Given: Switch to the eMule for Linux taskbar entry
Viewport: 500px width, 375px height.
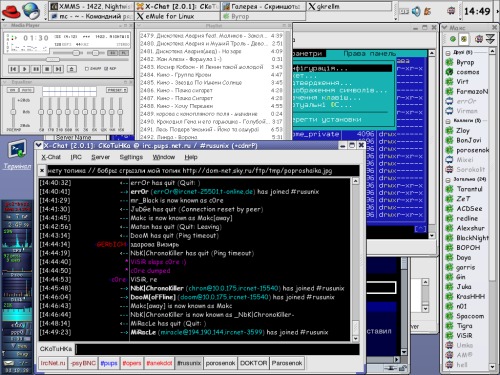Looking at the screenshot, I should pyautogui.click(x=177, y=16).
